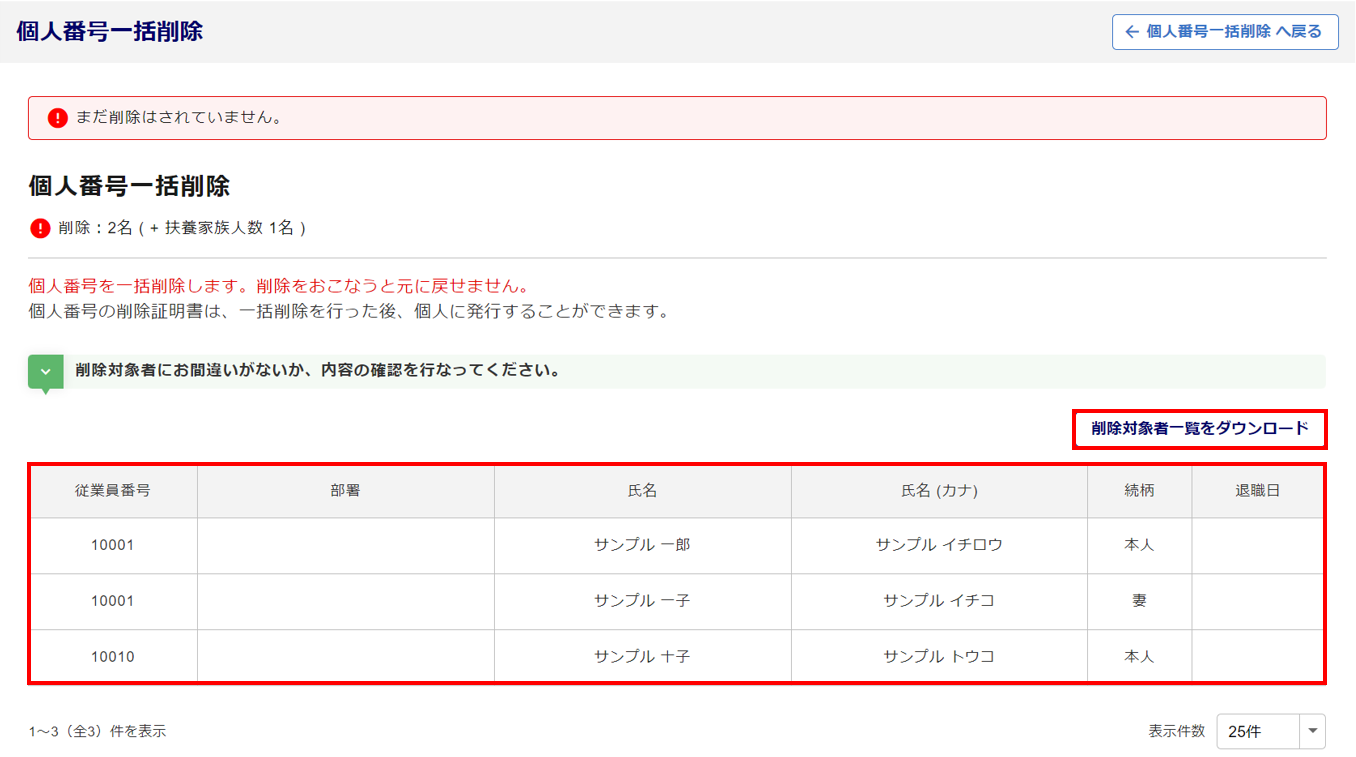Click the kana name サンプル イチロウ
The height and width of the screenshot is (757, 1356).
939,545
